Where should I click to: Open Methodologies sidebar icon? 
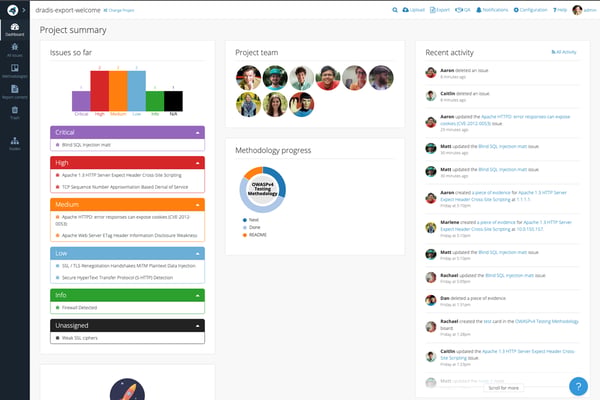click(15, 71)
